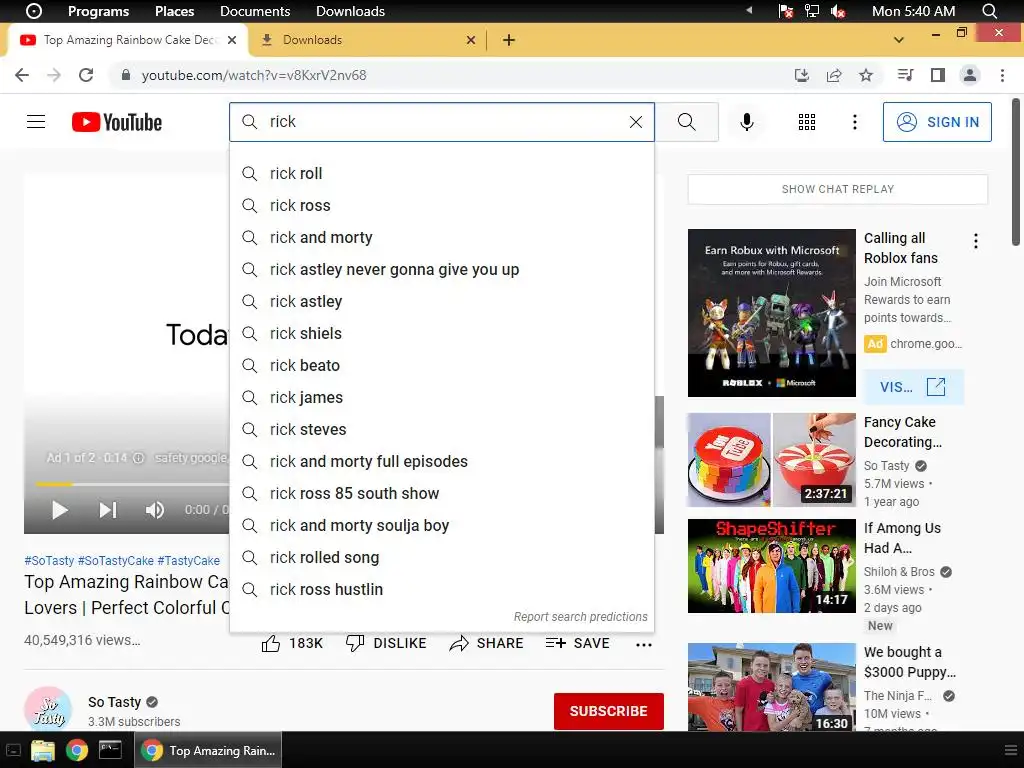Screen dimensions: 1024x768
Task: Choose suggestion rick roll
Action: coord(441,173)
